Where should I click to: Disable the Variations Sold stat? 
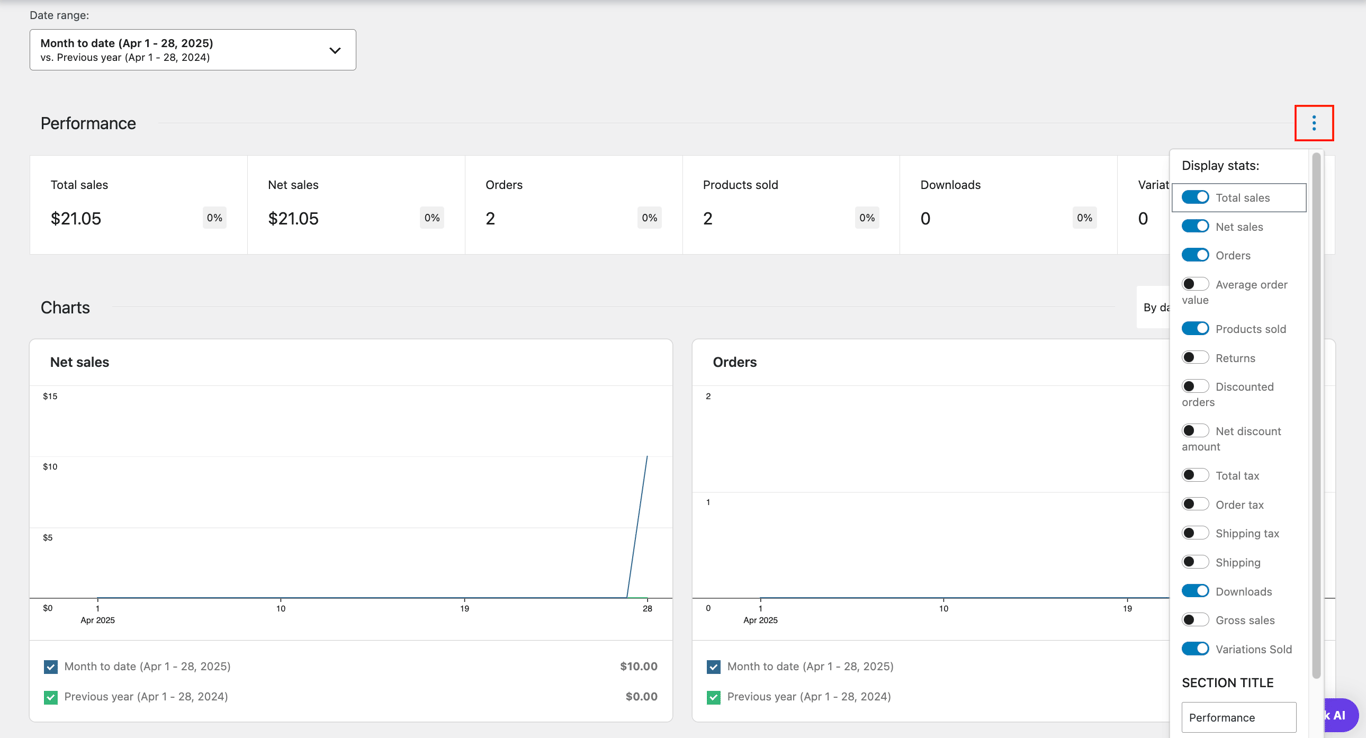pyautogui.click(x=1195, y=648)
